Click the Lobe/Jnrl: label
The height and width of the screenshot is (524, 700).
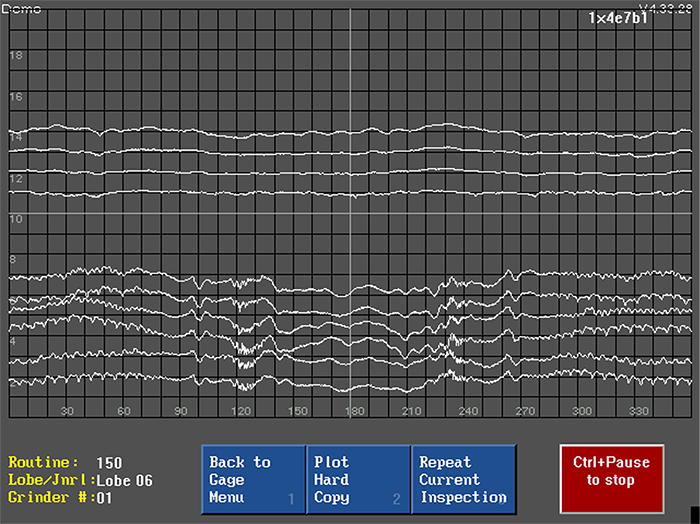(52, 480)
